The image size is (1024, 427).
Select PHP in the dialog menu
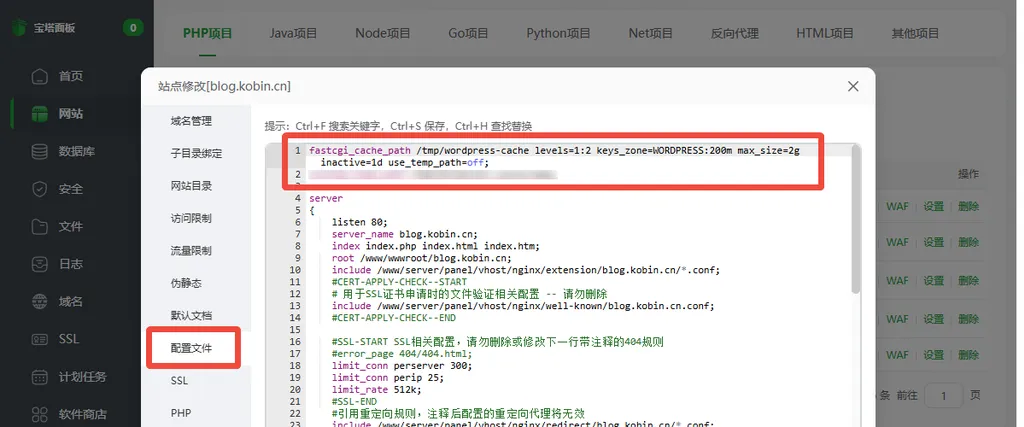coord(181,413)
